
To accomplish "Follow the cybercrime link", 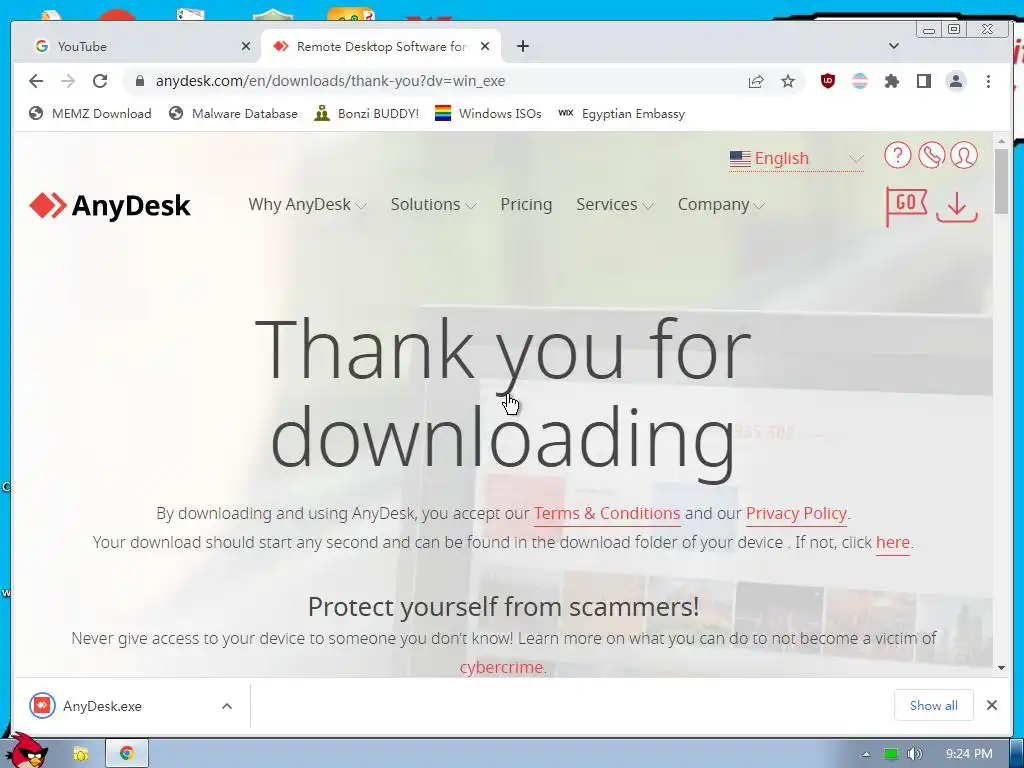I will (501, 667).
